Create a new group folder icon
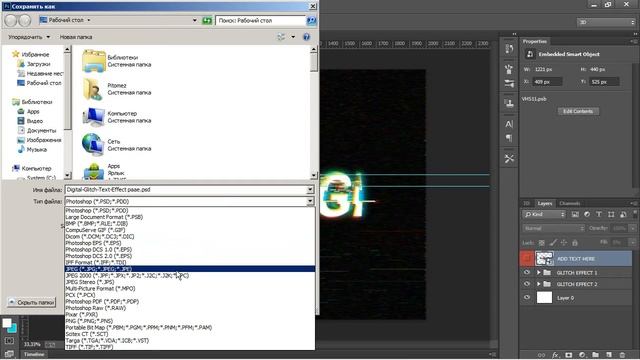640x360 pixels. point(596,355)
